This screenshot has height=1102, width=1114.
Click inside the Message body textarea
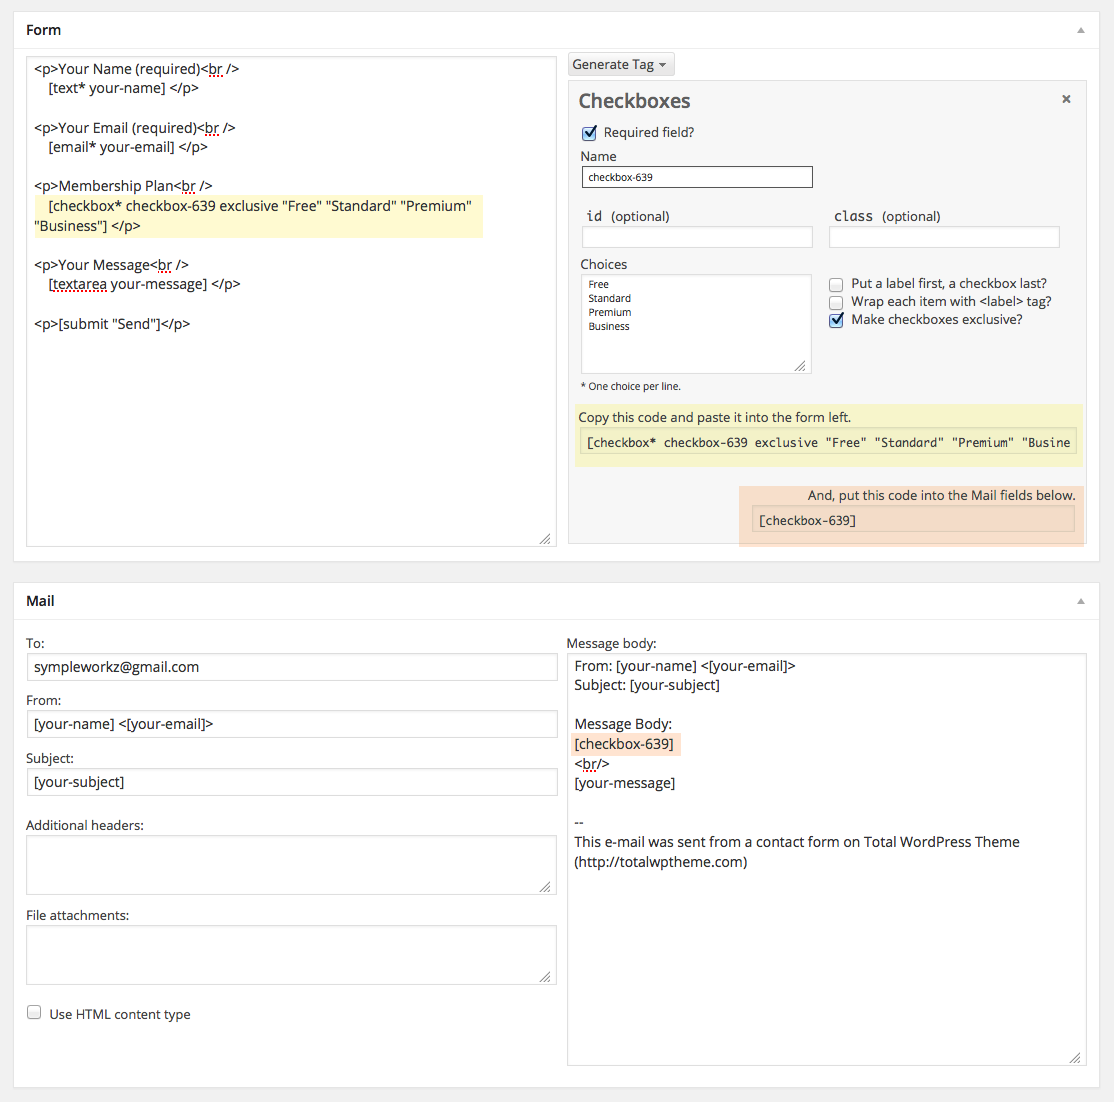827,860
